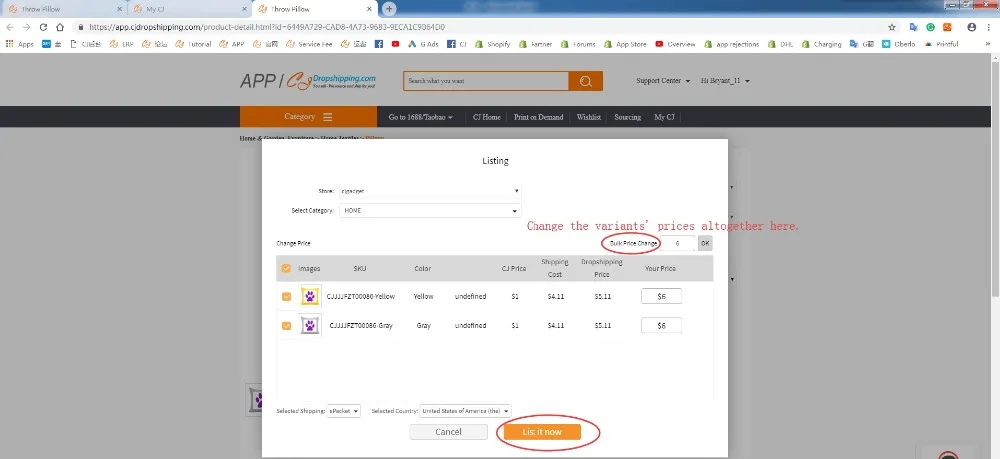Go back with the browser back arrow
Viewport: 1000px width, 459px height.
[x=10, y=27]
